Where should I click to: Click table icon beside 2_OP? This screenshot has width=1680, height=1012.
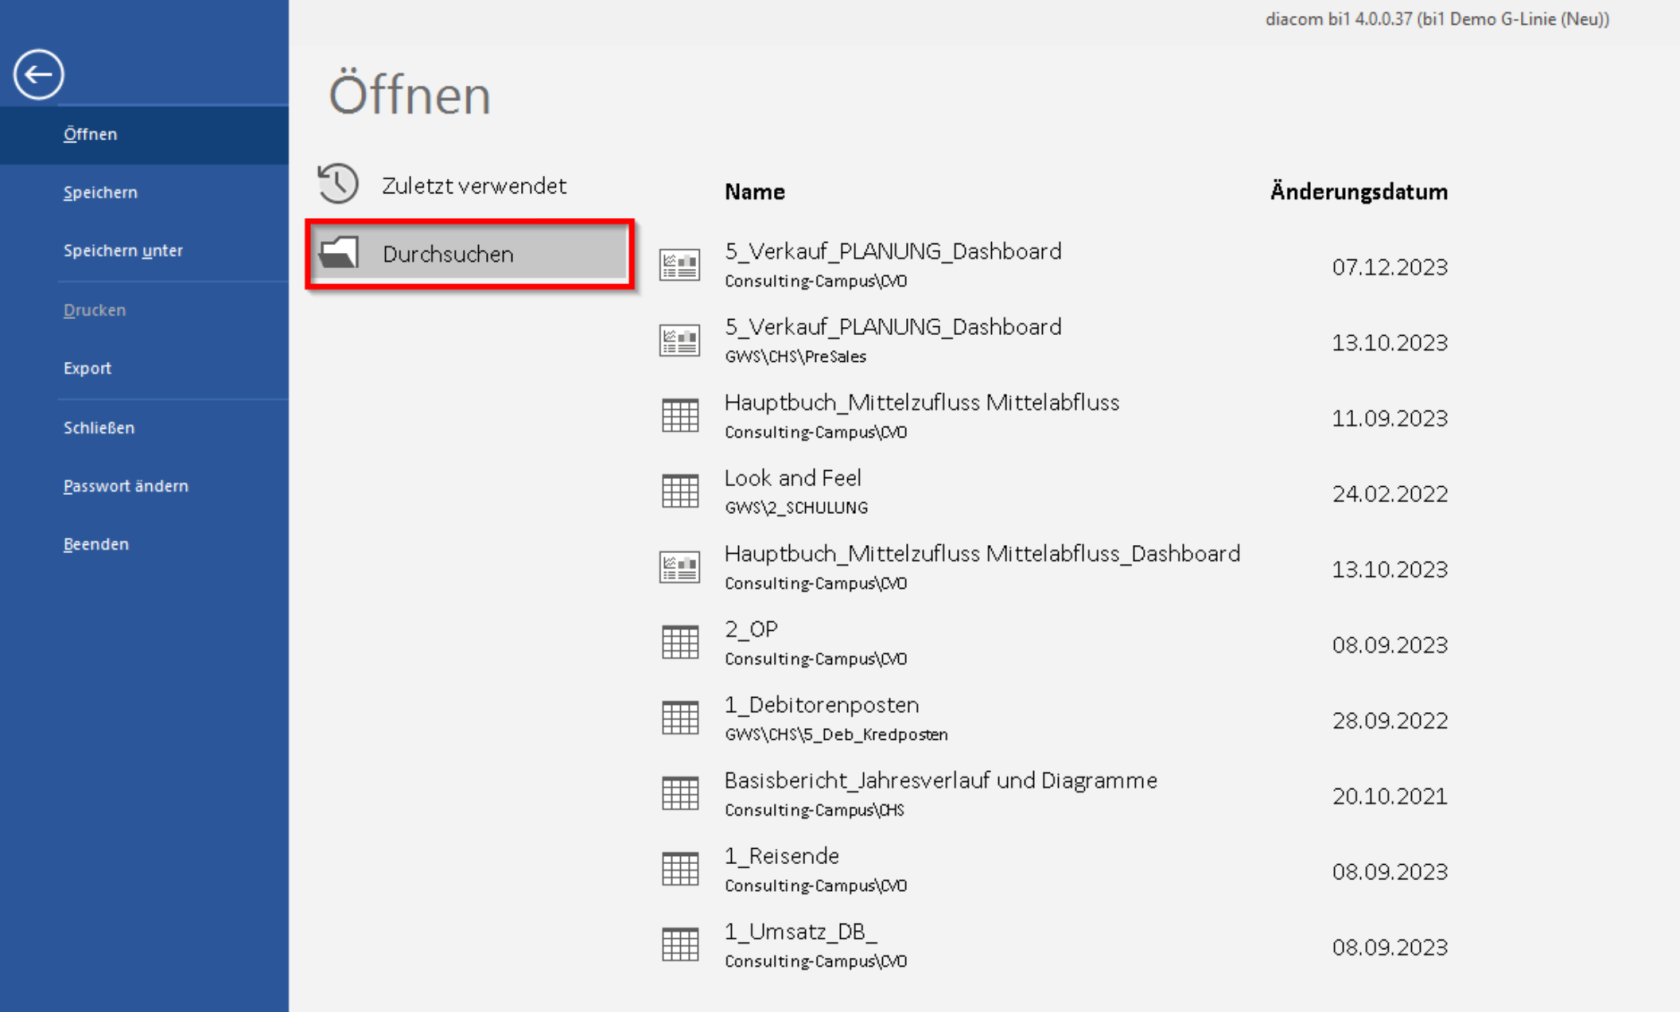(x=680, y=642)
